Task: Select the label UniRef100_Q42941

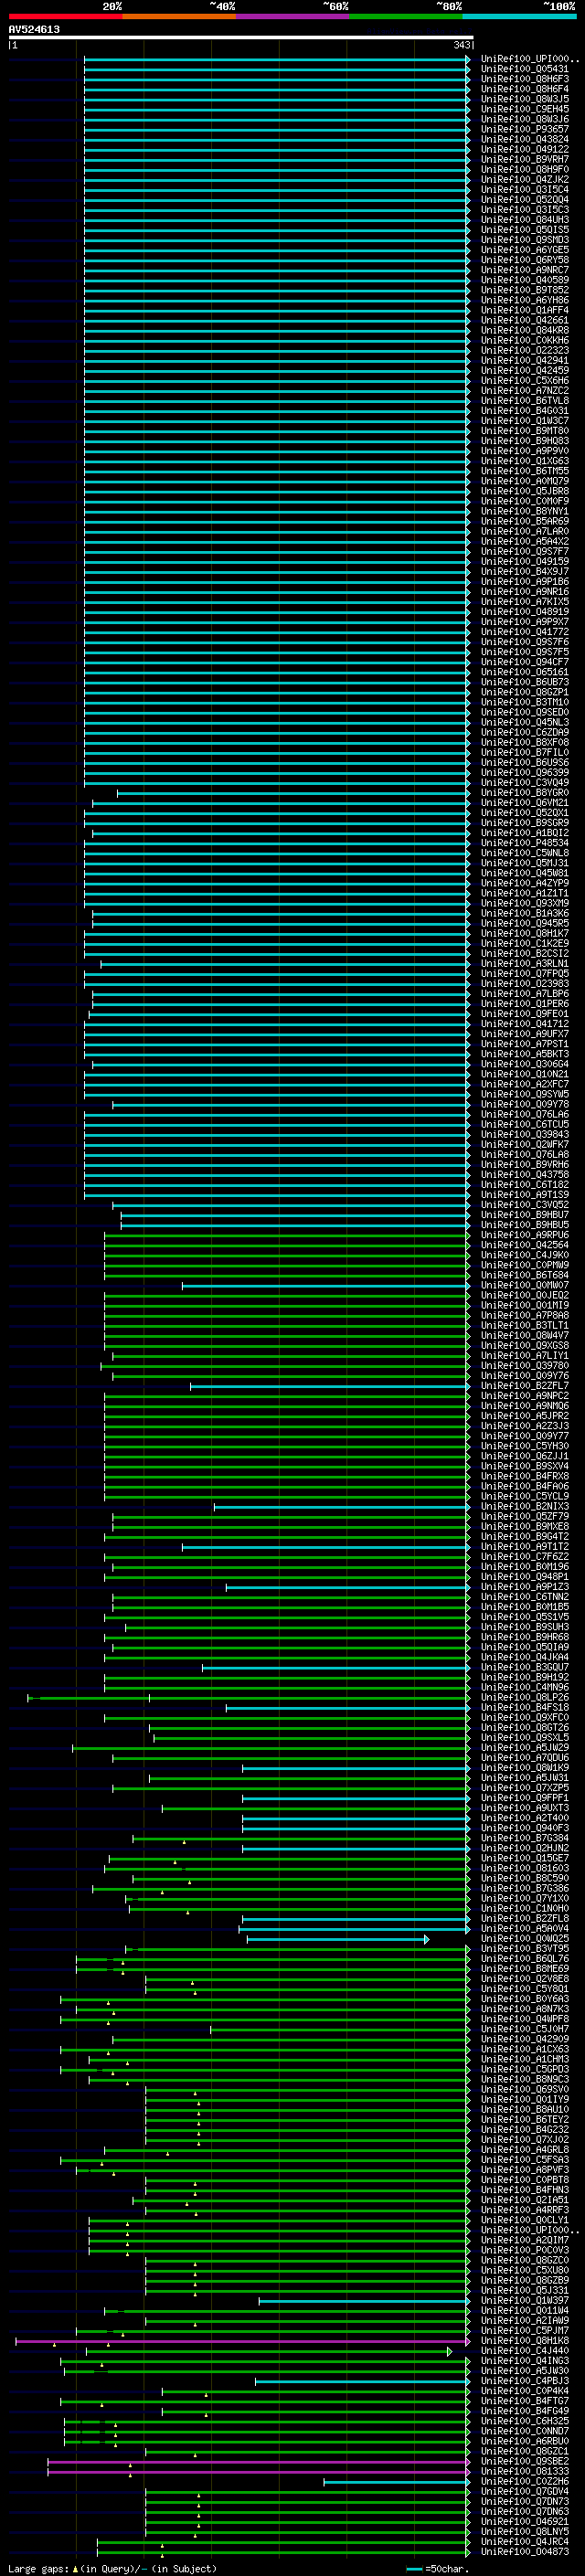Action: tap(524, 360)
